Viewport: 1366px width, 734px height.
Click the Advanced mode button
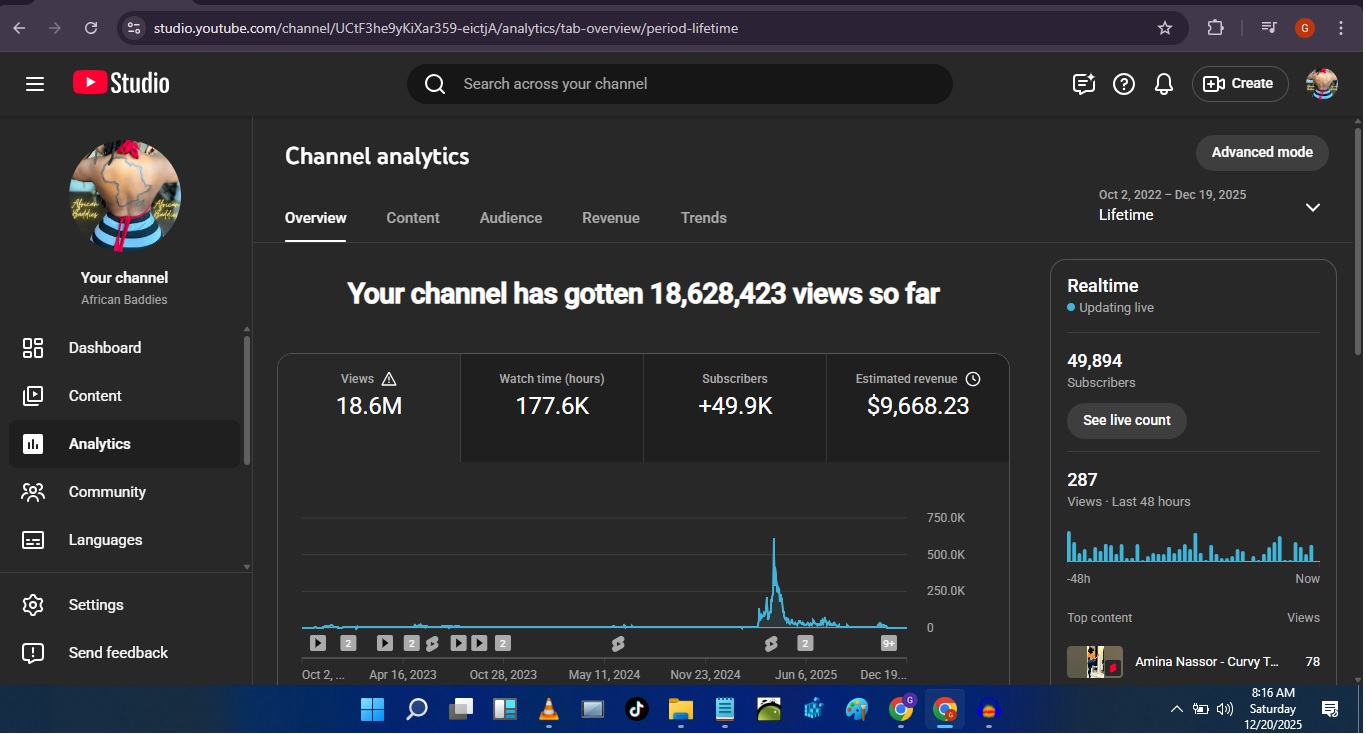click(x=1261, y=153)
